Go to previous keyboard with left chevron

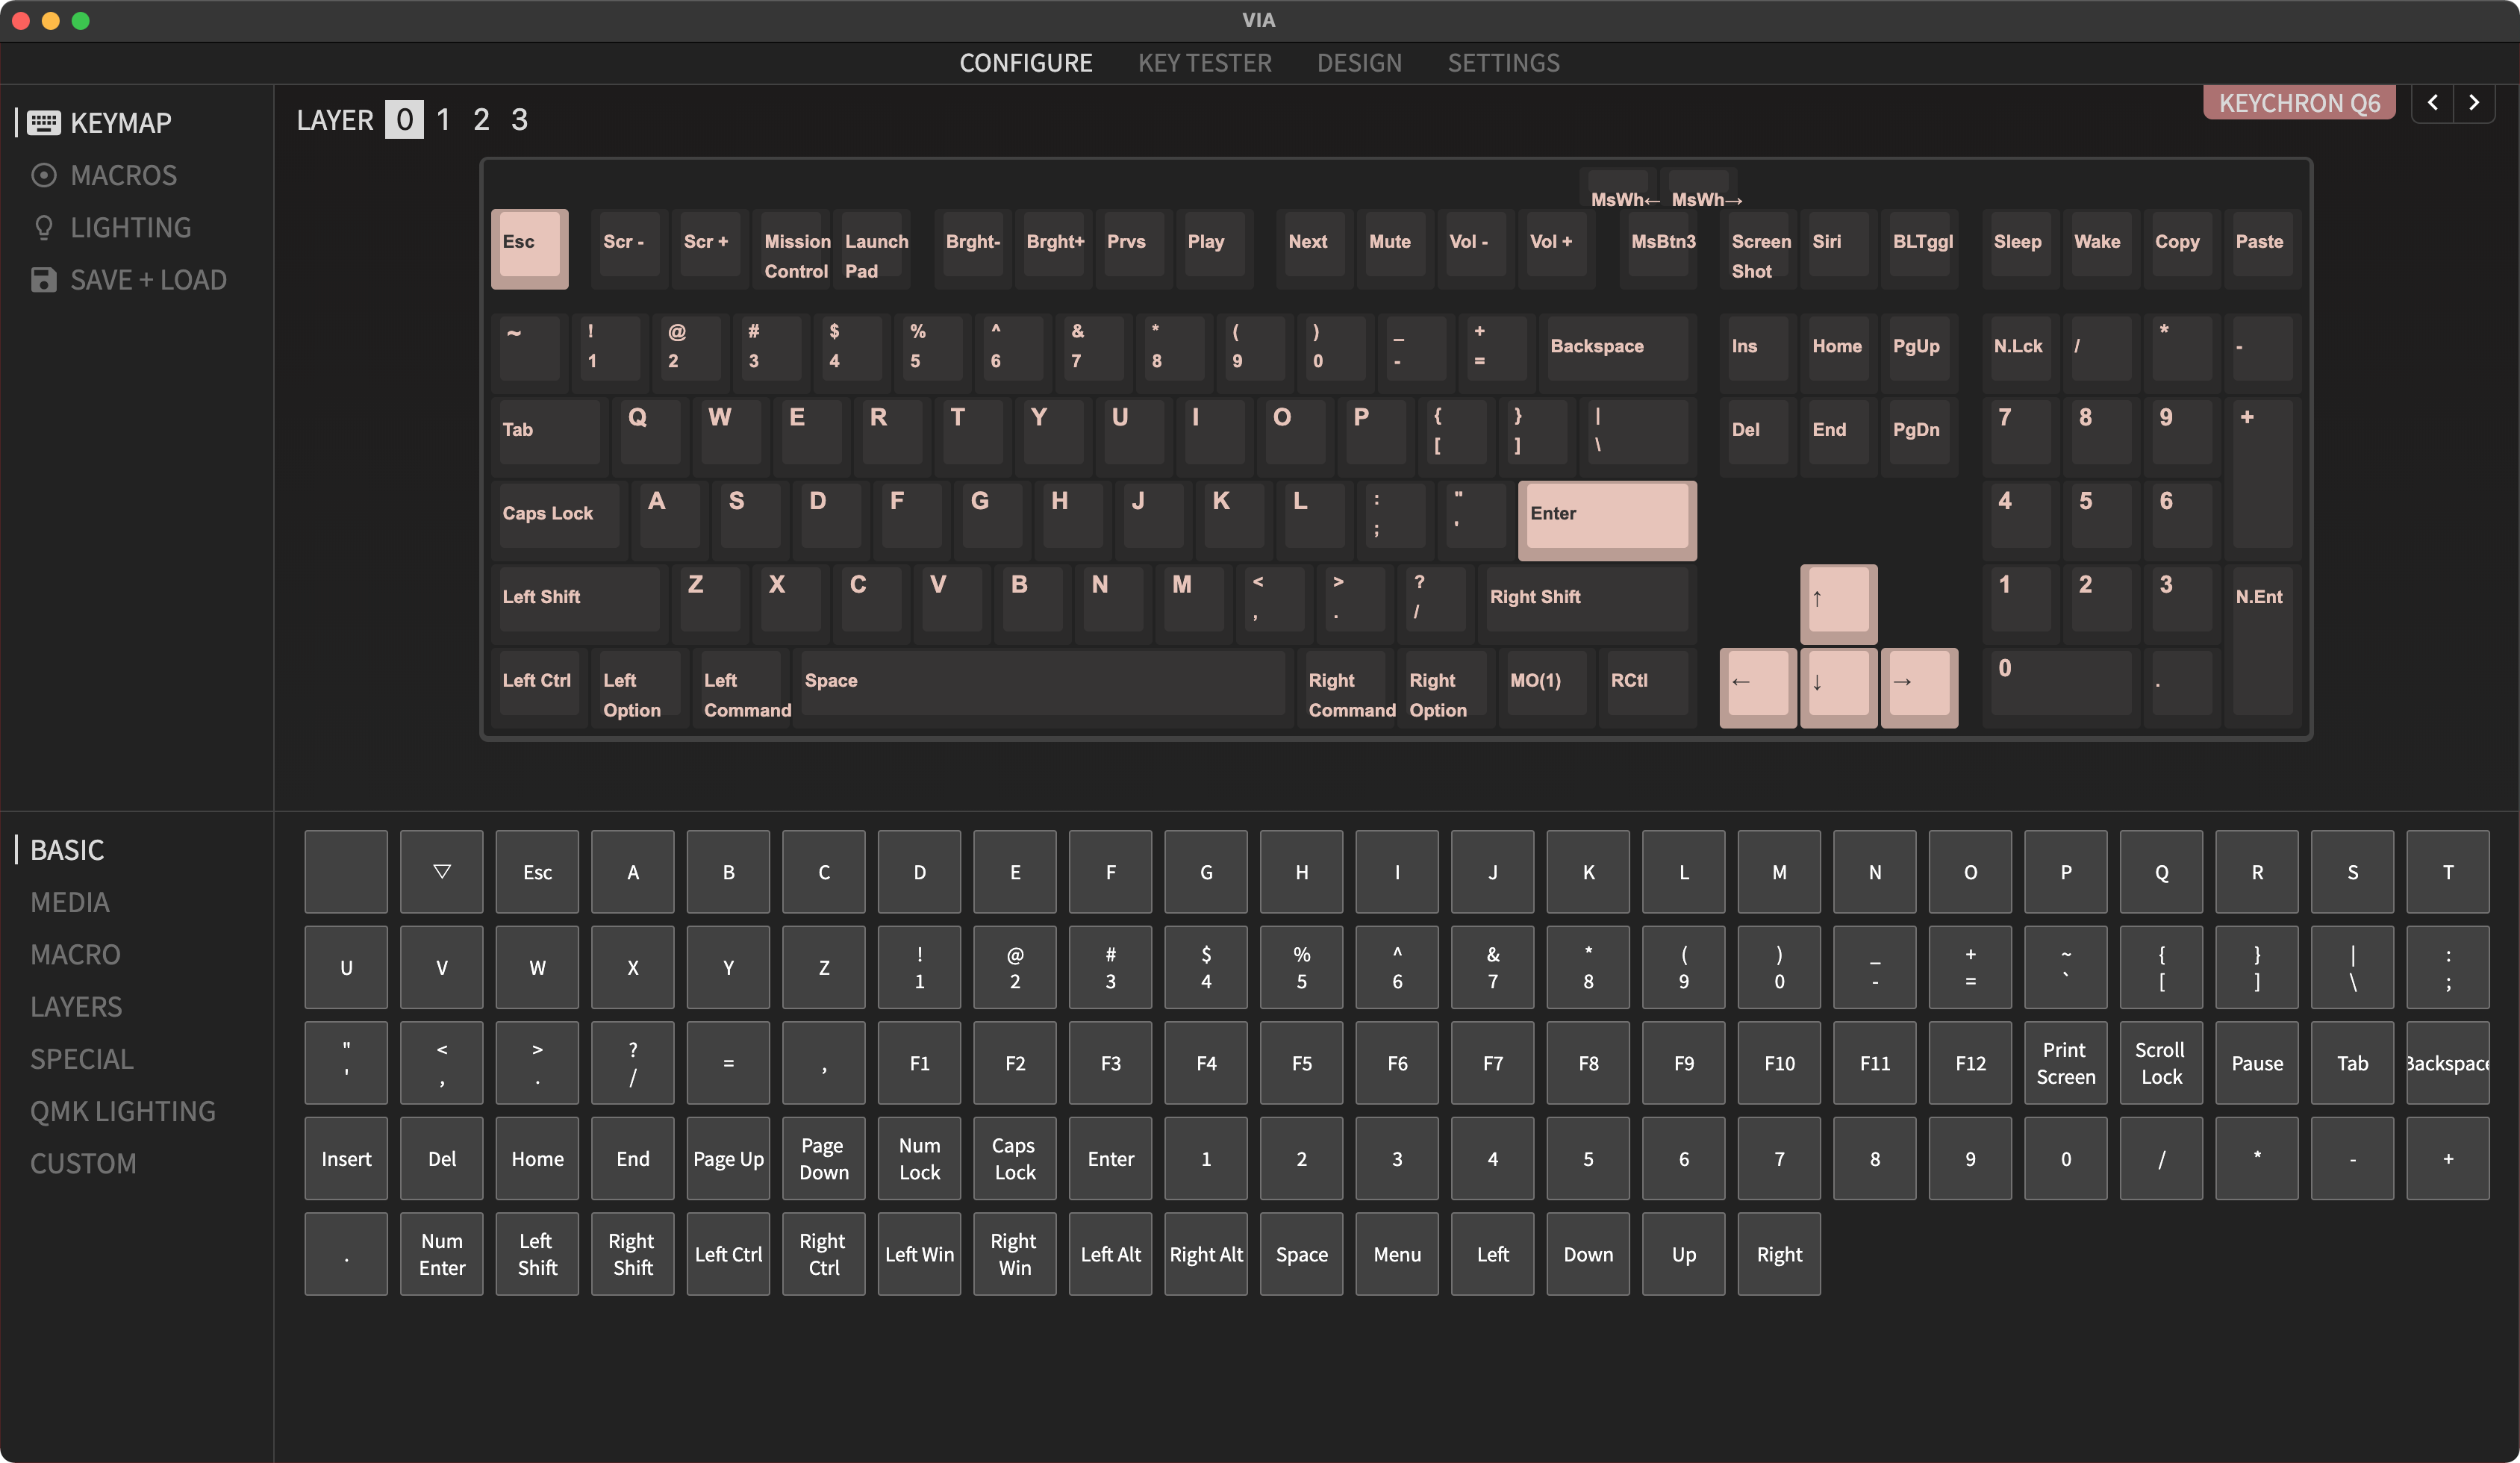(x=2433, y=103)
